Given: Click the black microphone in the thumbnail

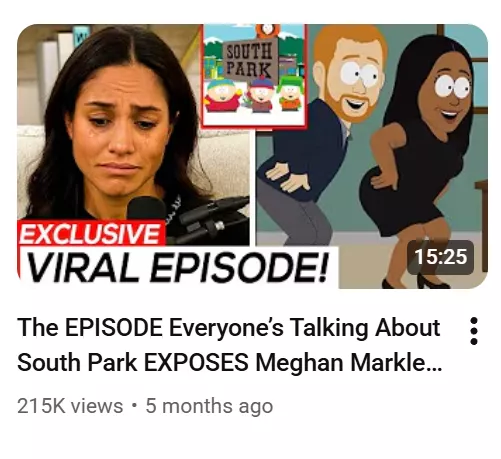Looking at the screenshot, I should pyautogui.click(x=147, y=208).
